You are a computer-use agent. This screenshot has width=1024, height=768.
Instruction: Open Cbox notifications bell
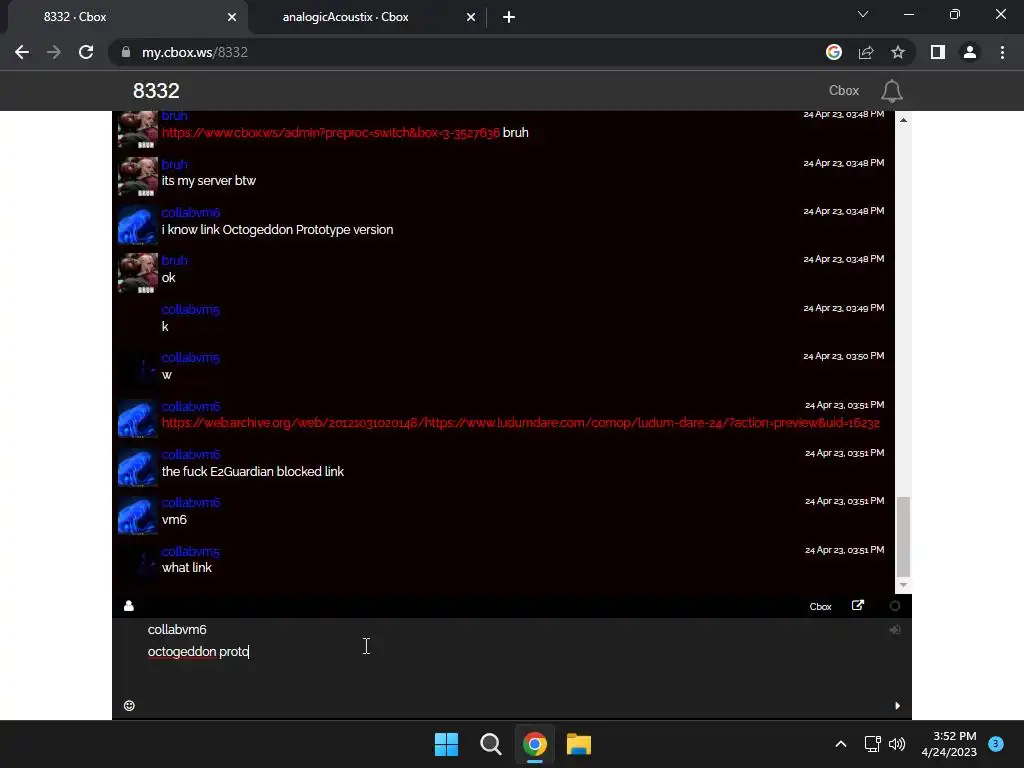(x=891, y=91)
